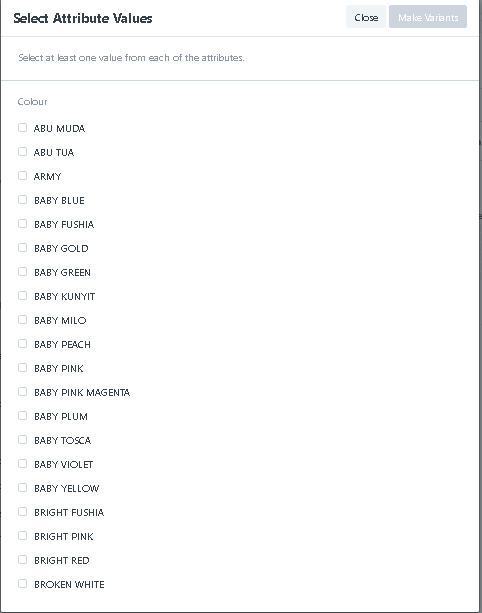Image resolution: width=482 pixels, height=613 pixels.
Task: Check the BABY FUSHIA colour
Action: point(22,224)
